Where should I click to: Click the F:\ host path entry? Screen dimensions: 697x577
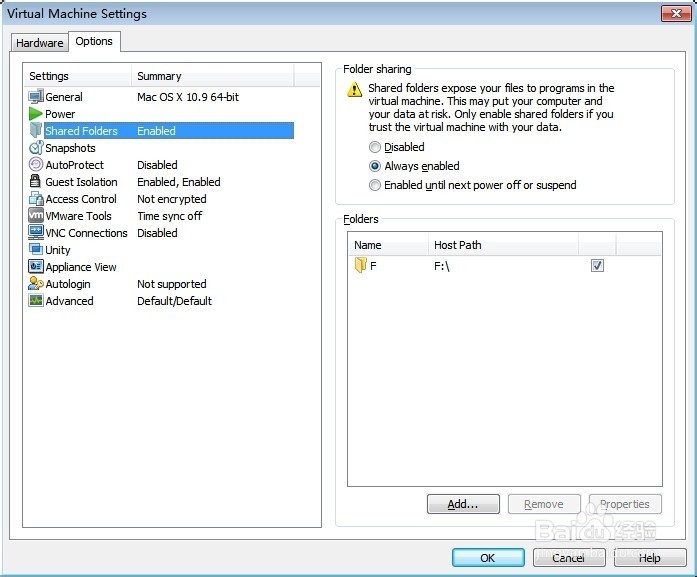pos(442,266)
